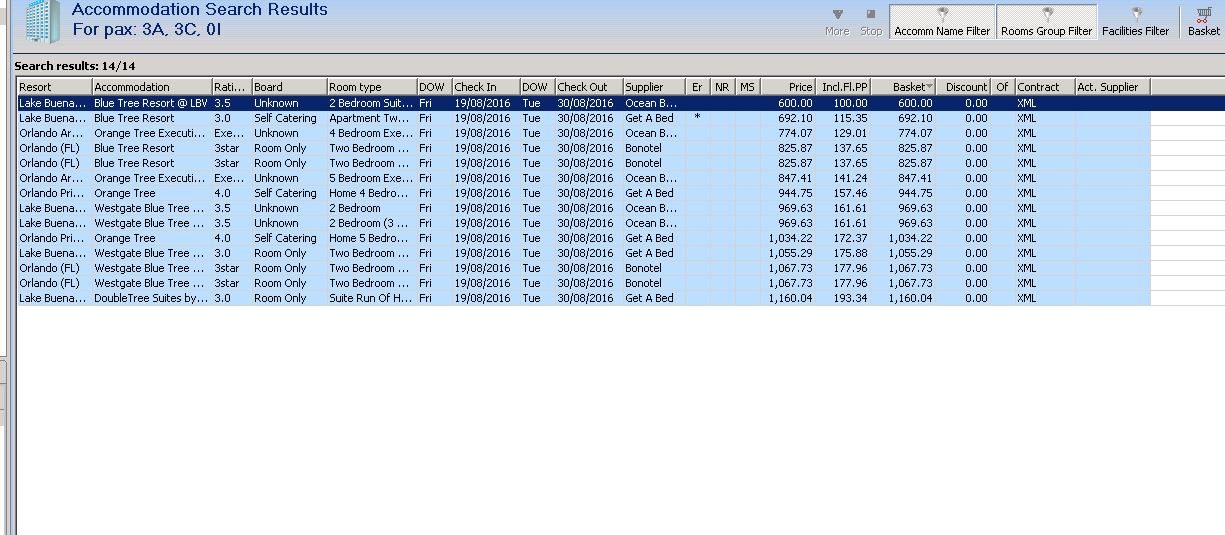Click the More toolbar button
The height and width of the screenshot is (535, 1225).
point(837,22)
